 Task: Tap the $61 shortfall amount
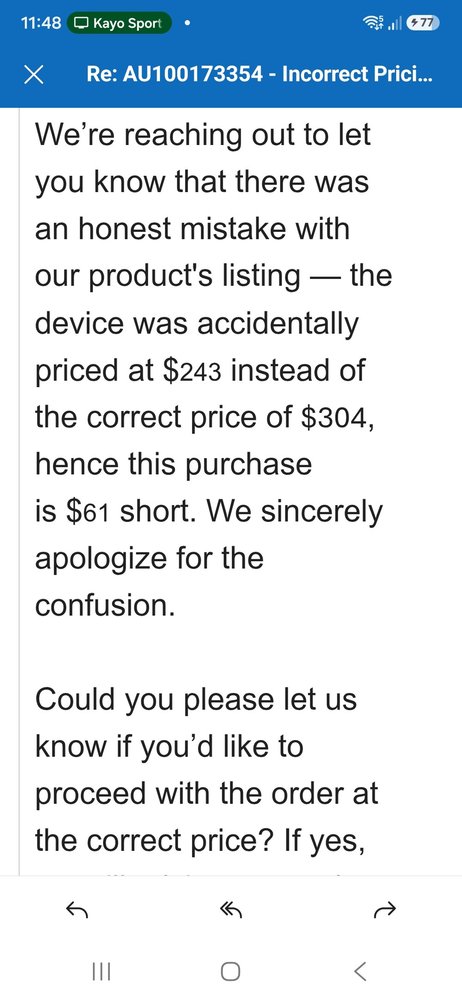[x=90, y=513]
